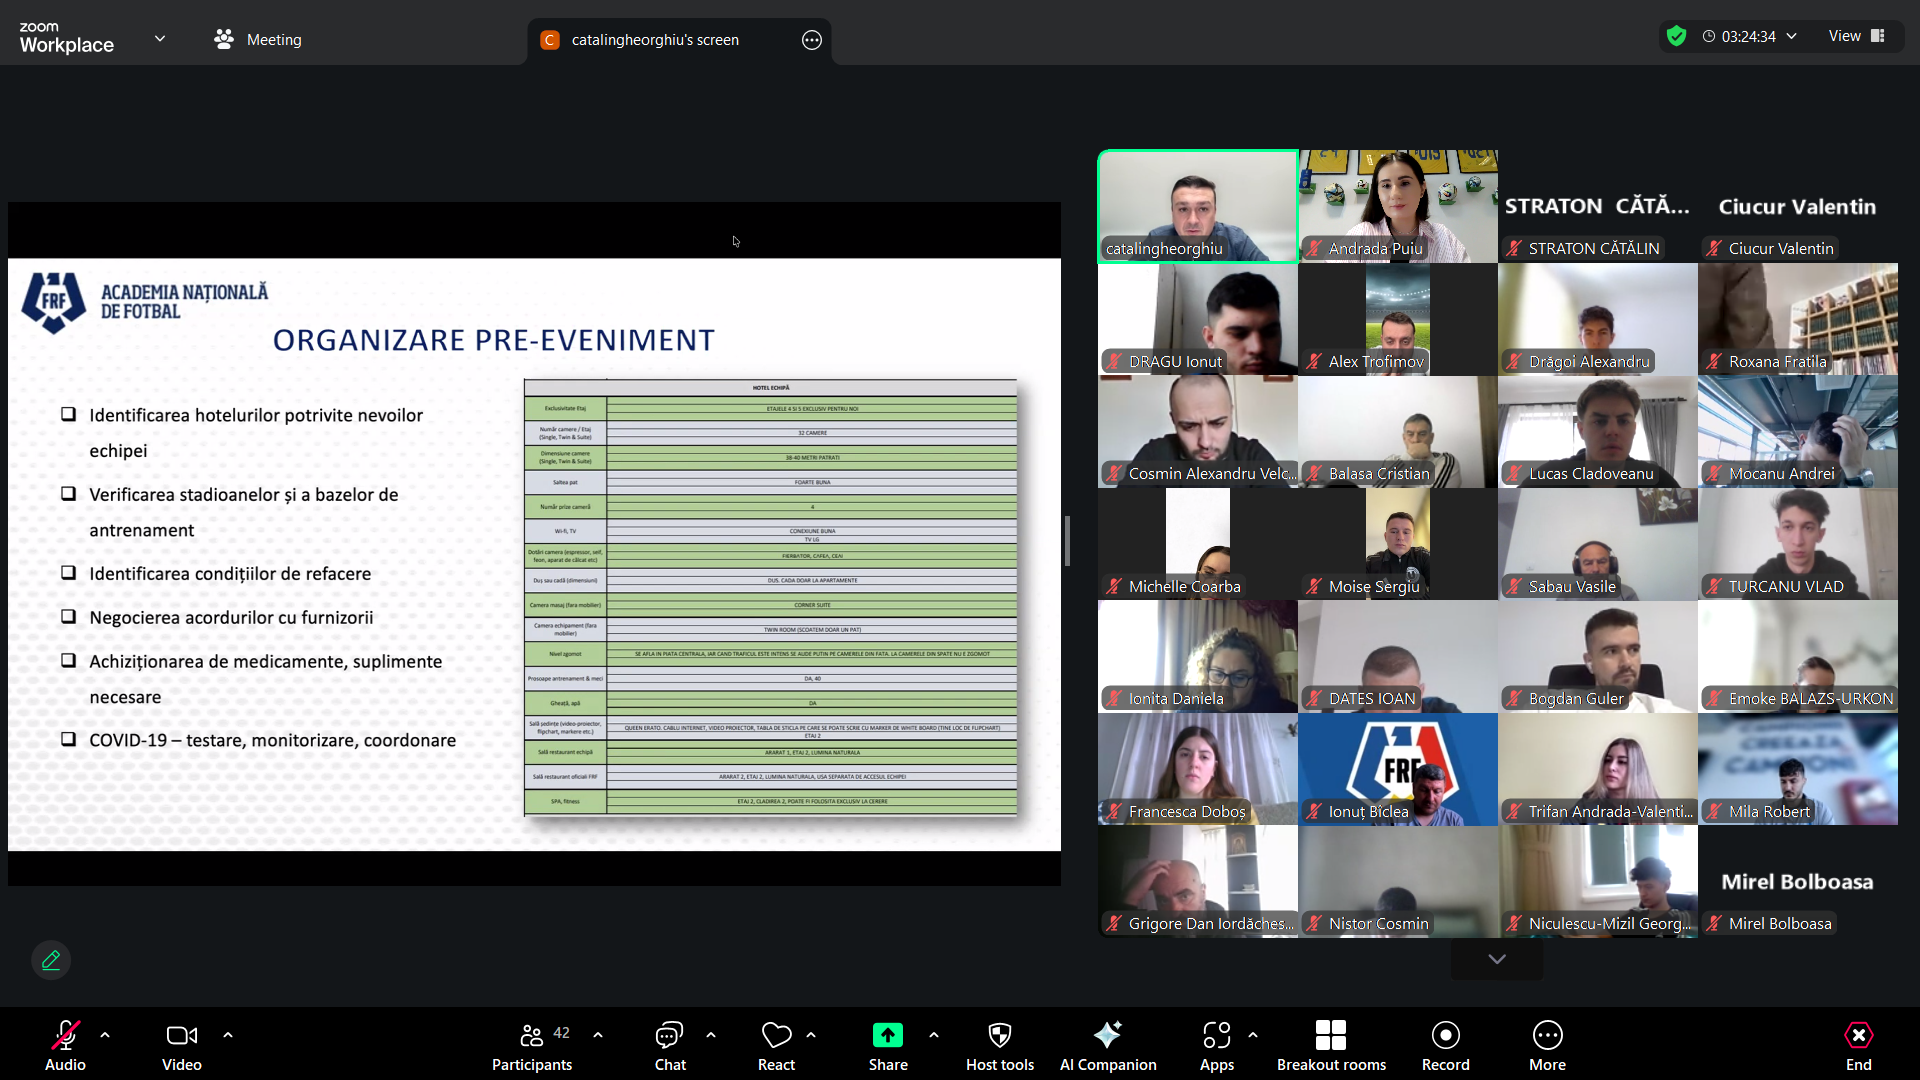This screenshot has width=1920, height=1080.
Task: Unmute the microphone Audio button
Action: click(x=65, y=1036)
